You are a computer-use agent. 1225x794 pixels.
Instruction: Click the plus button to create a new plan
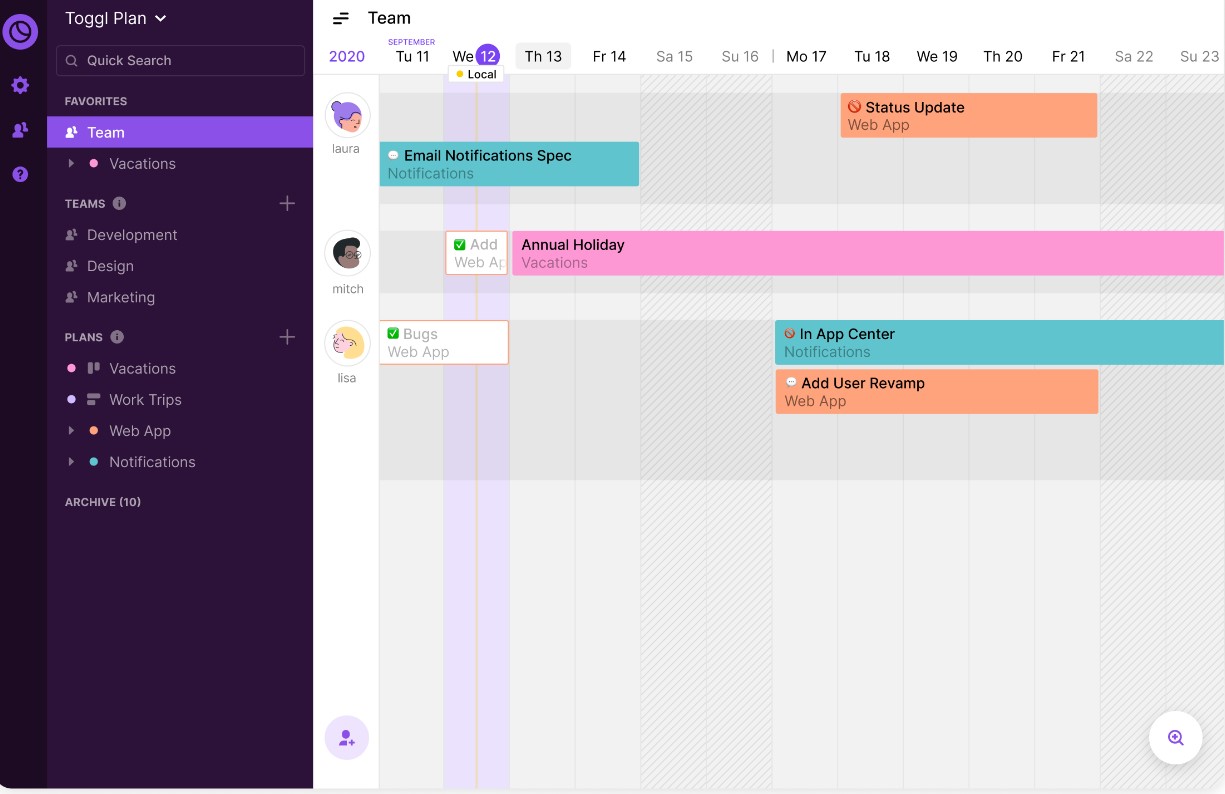(287, 337)
